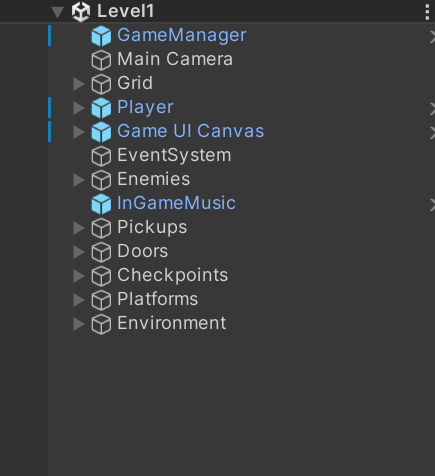
Task: Expand the Doors group arrow
Action: [x=79, y=252]
